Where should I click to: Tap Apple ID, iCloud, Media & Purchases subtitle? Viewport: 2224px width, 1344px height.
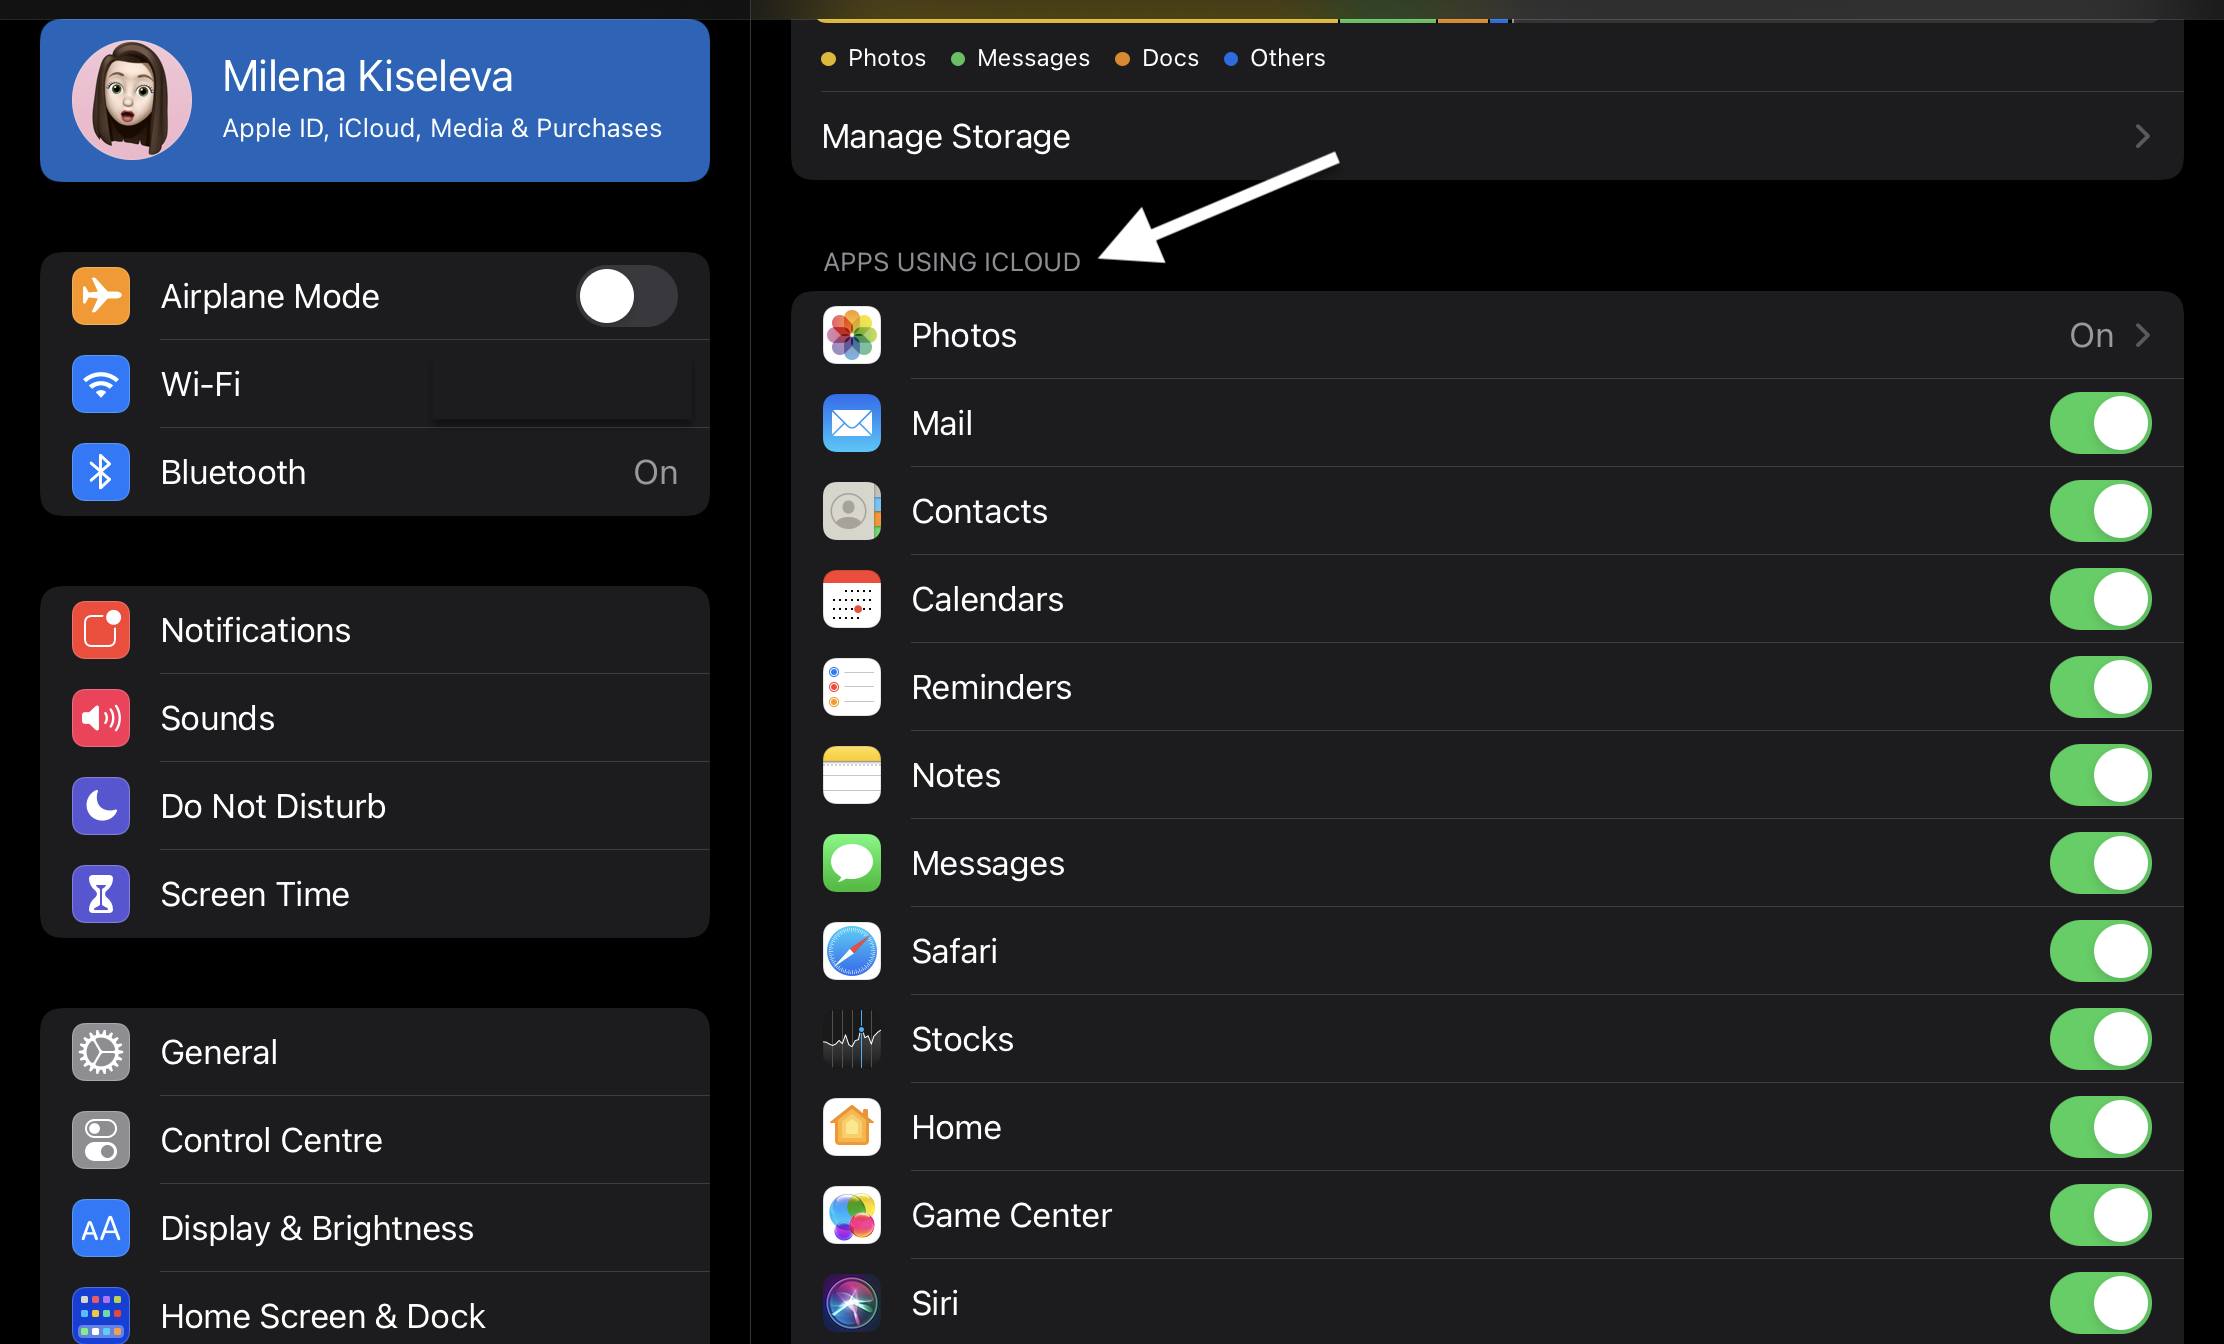(442, 128)
